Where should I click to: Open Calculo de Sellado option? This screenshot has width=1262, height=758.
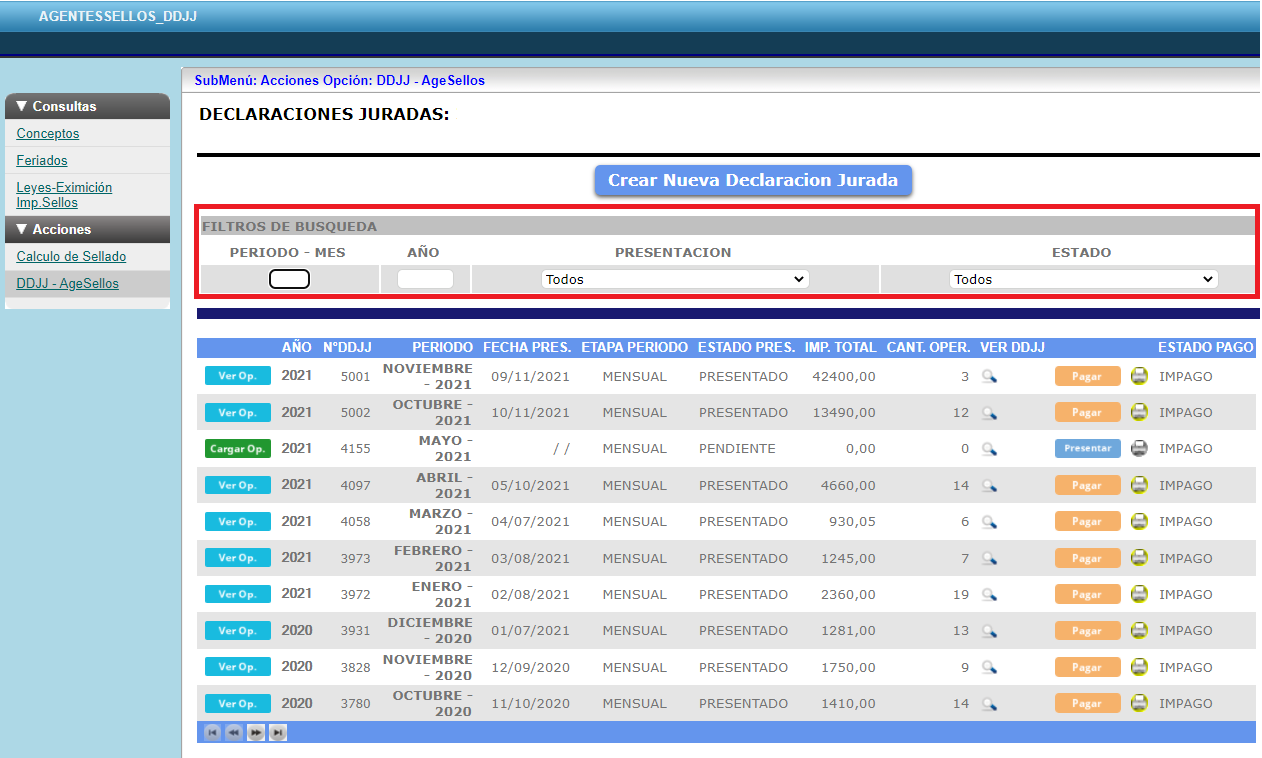click(71, 257)
